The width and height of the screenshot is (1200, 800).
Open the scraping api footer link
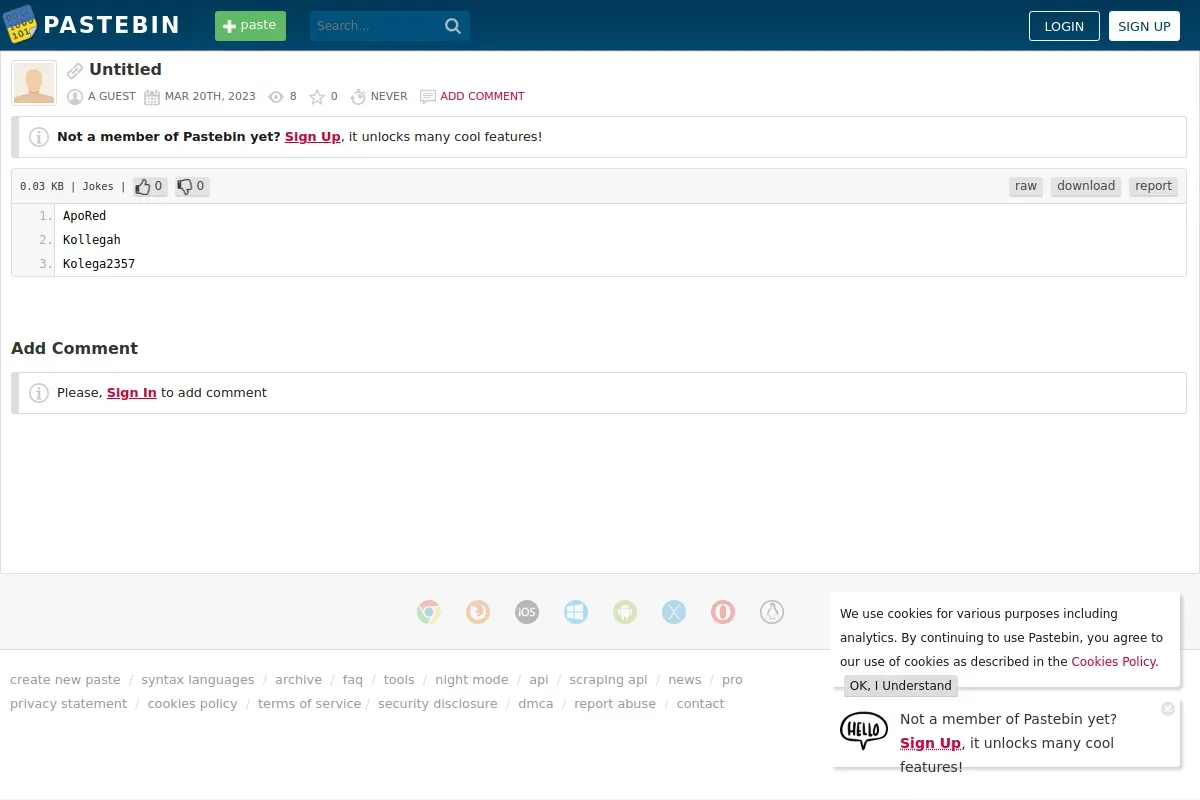click(608, 680)
